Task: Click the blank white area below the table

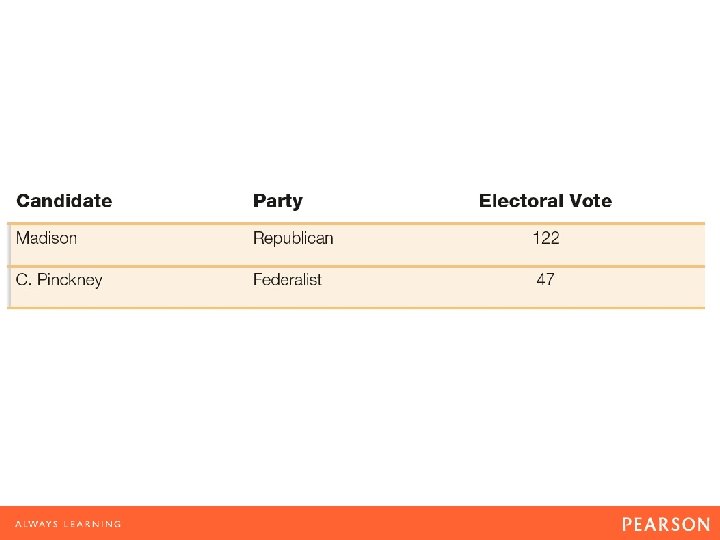Action: [x=360, y=400]
